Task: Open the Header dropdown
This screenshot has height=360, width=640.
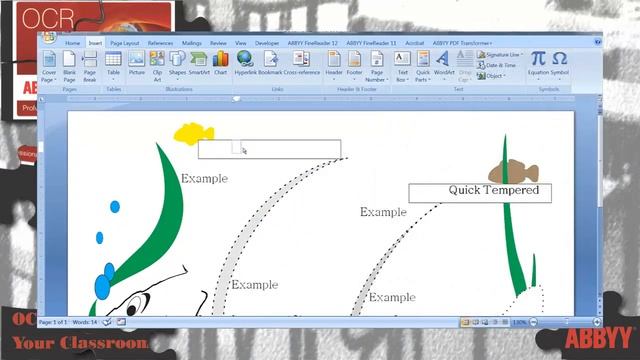Action: click(334, 67)
